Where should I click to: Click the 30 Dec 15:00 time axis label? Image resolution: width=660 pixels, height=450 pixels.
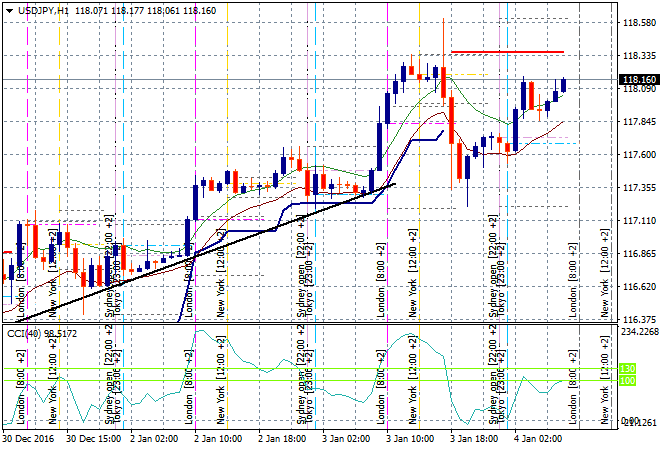click(x=93, y=439)
